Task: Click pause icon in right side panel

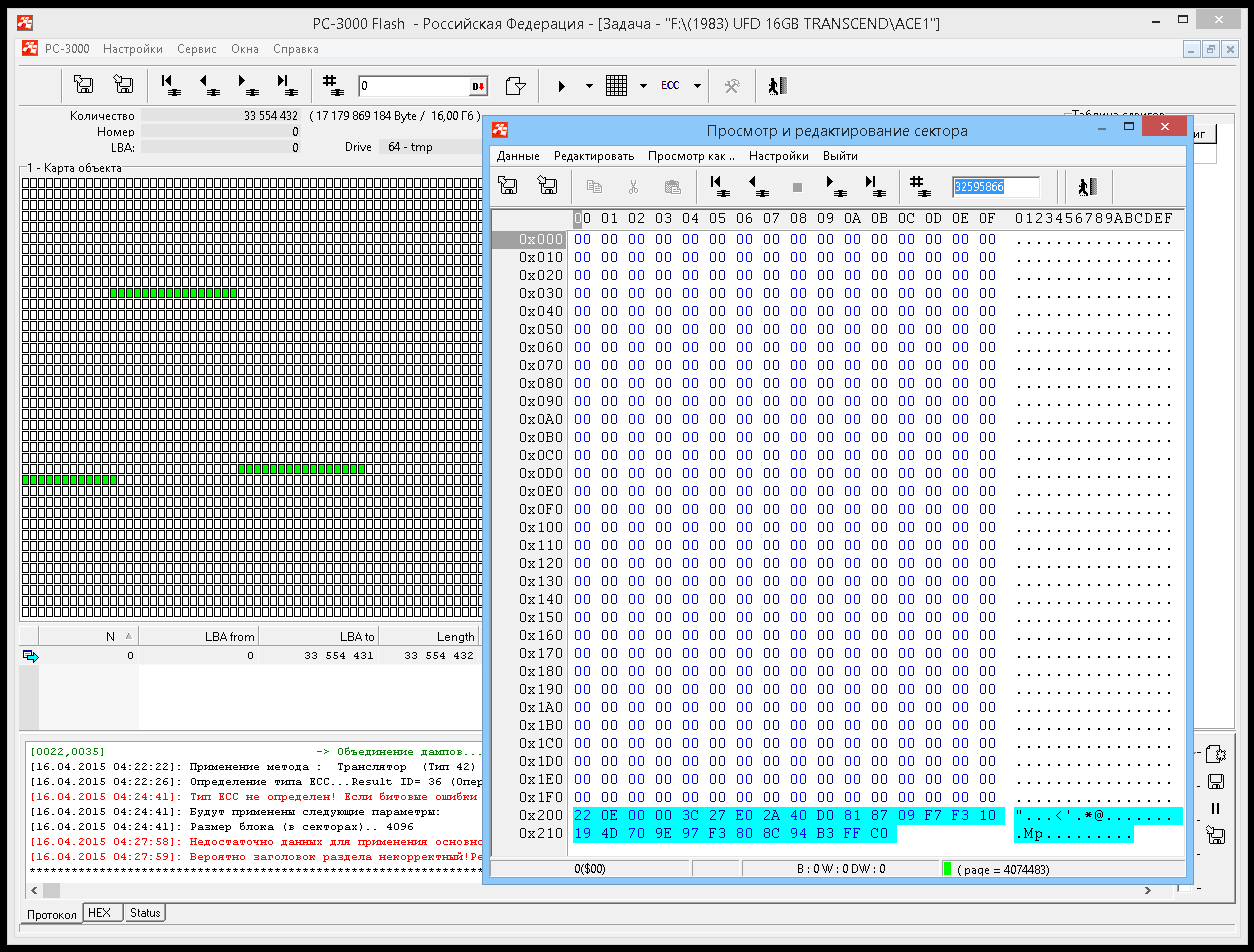Action: pyautogui.click(x=1216, y=808)
